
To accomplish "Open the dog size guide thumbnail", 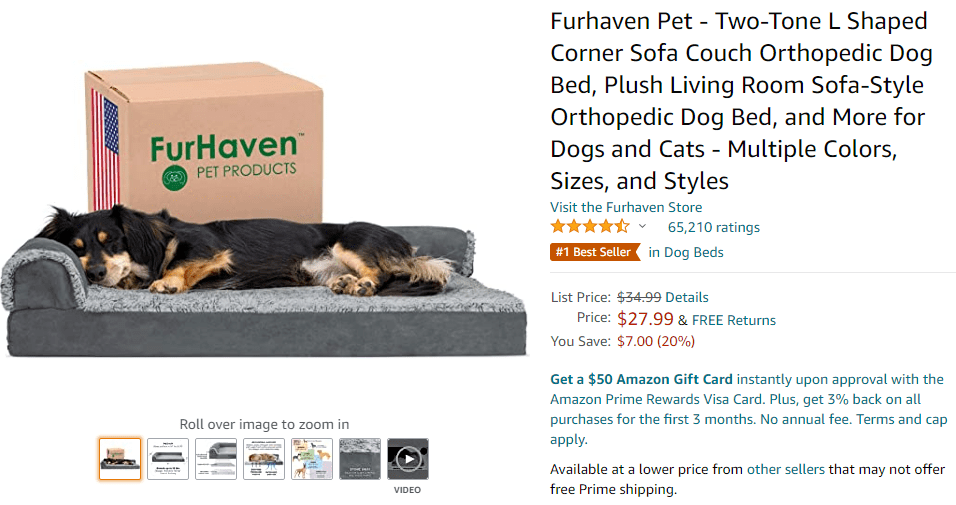I will pyautogui.click(x=312, y=459).
